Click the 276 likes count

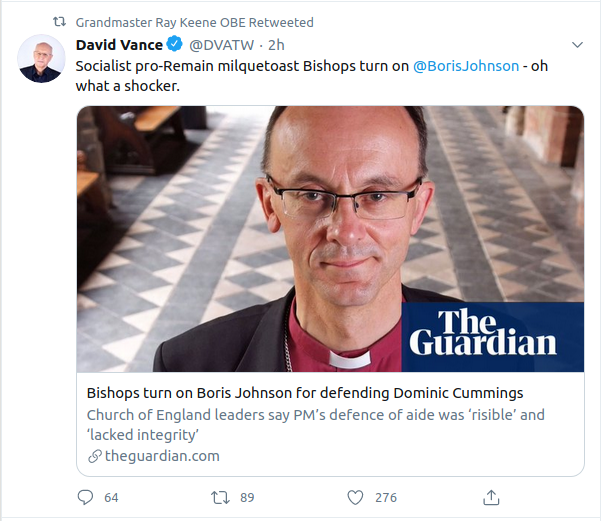click(386, 497)
